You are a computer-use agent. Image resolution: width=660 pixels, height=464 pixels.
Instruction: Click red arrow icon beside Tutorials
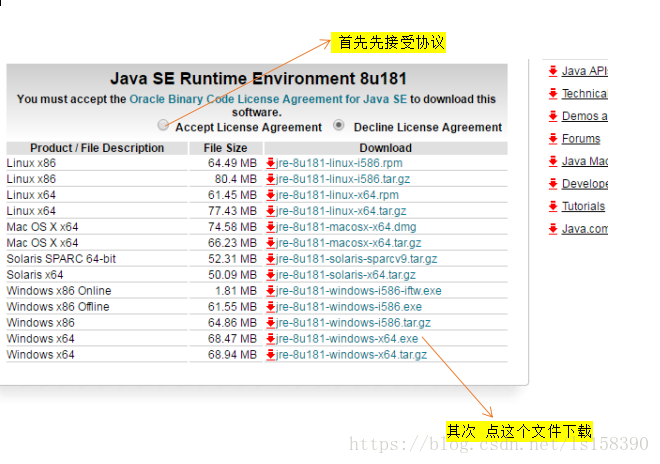tap(553, 206)
